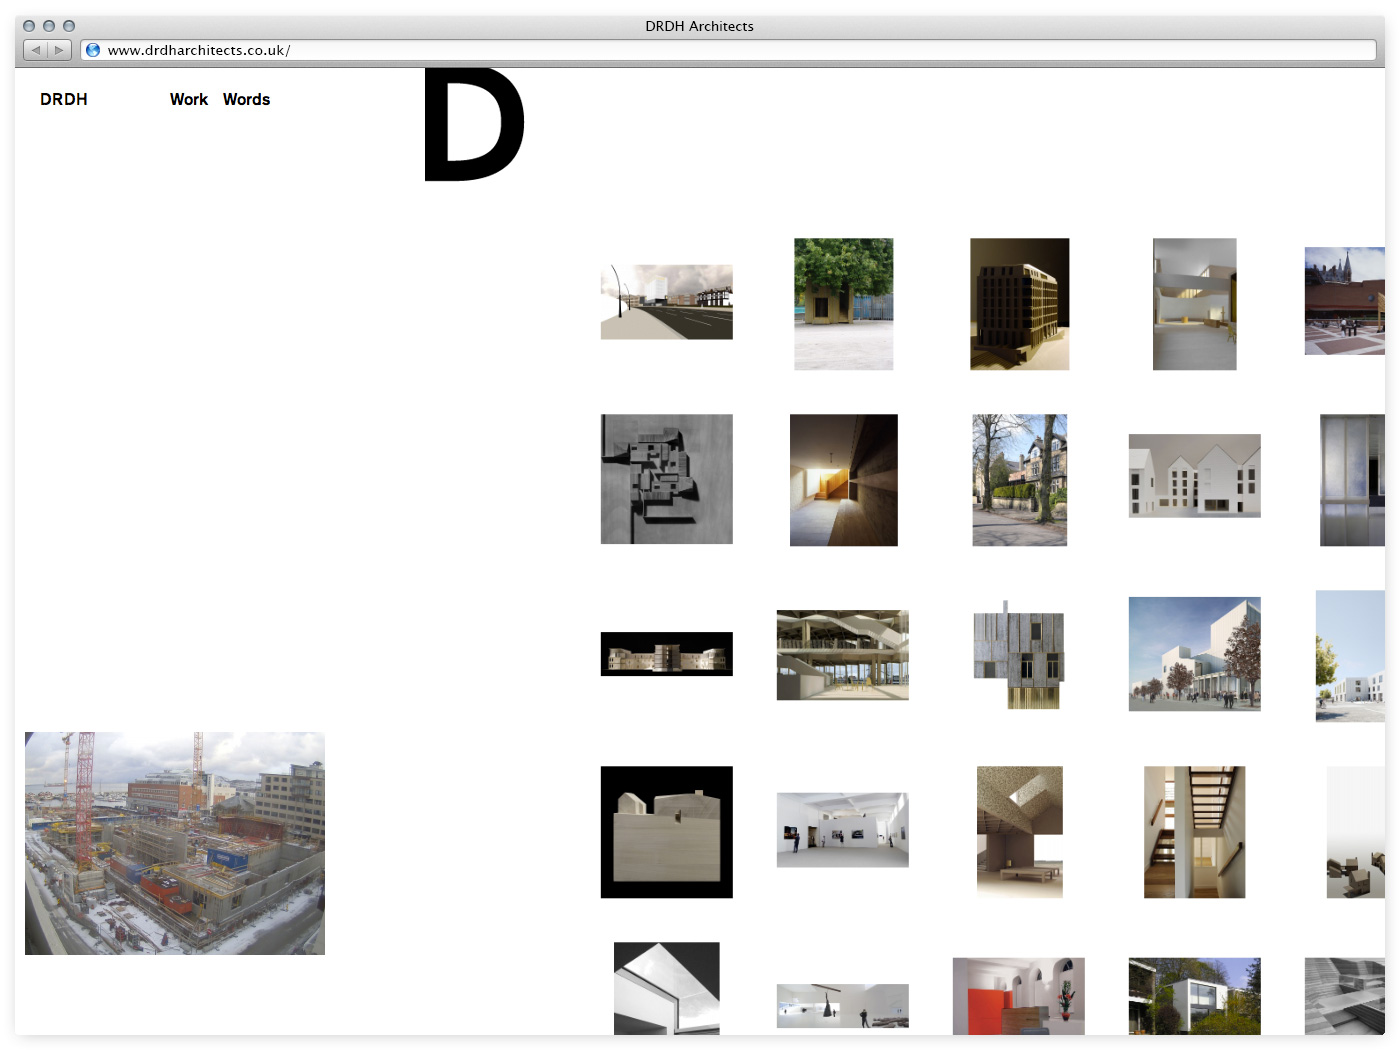Open the grey relief site model thumbnail

point(666,479)
